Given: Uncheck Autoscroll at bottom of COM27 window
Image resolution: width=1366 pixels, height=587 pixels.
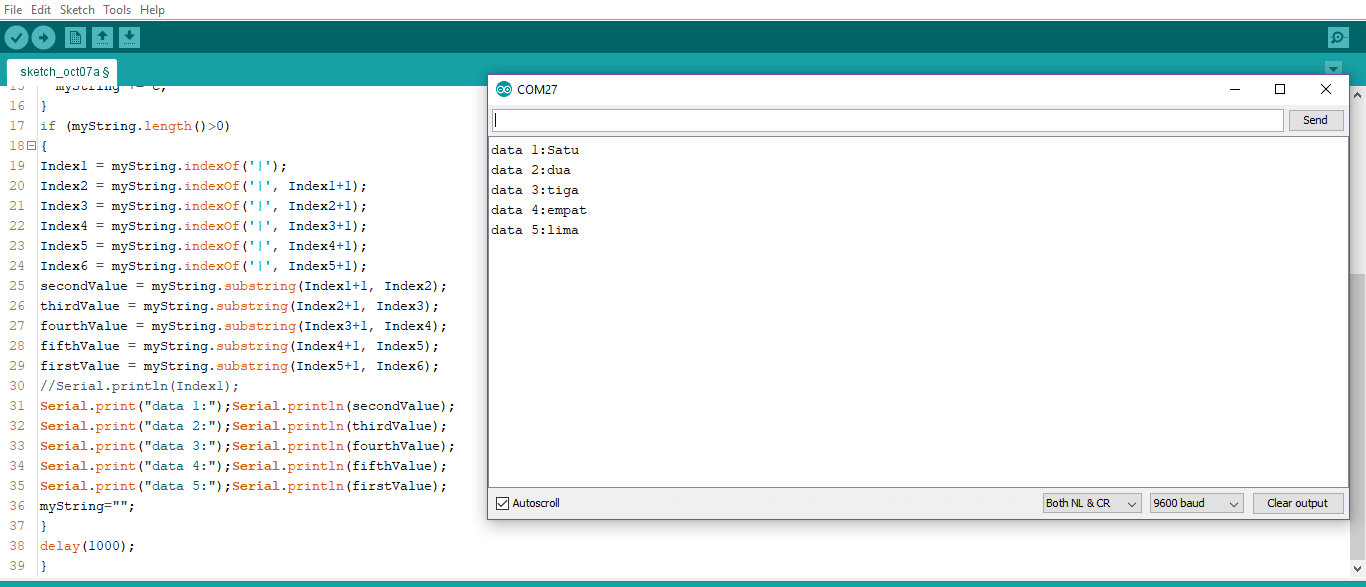Looking at the screenshot, I should 502,503.
